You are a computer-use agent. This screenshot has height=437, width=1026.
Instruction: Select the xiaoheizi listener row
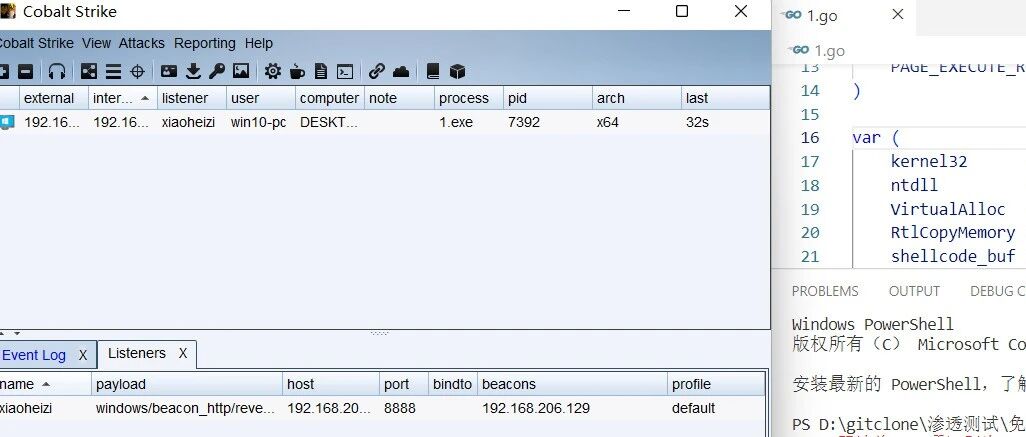[383, 408]
